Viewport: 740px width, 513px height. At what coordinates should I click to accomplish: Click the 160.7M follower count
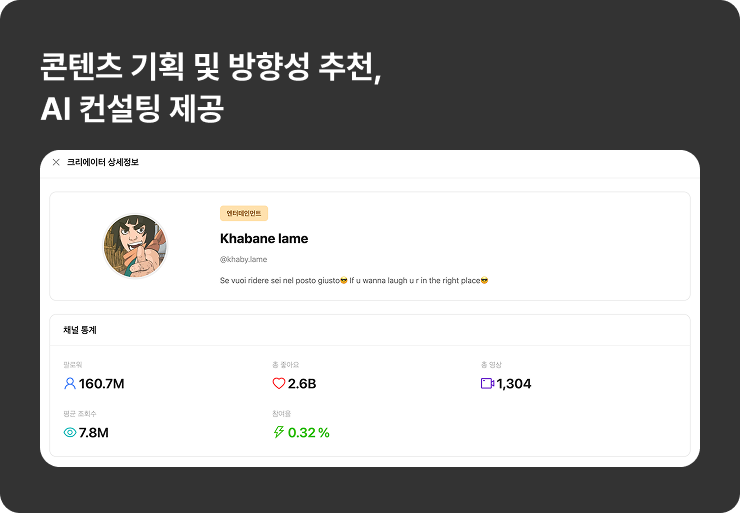click(101, 383)
